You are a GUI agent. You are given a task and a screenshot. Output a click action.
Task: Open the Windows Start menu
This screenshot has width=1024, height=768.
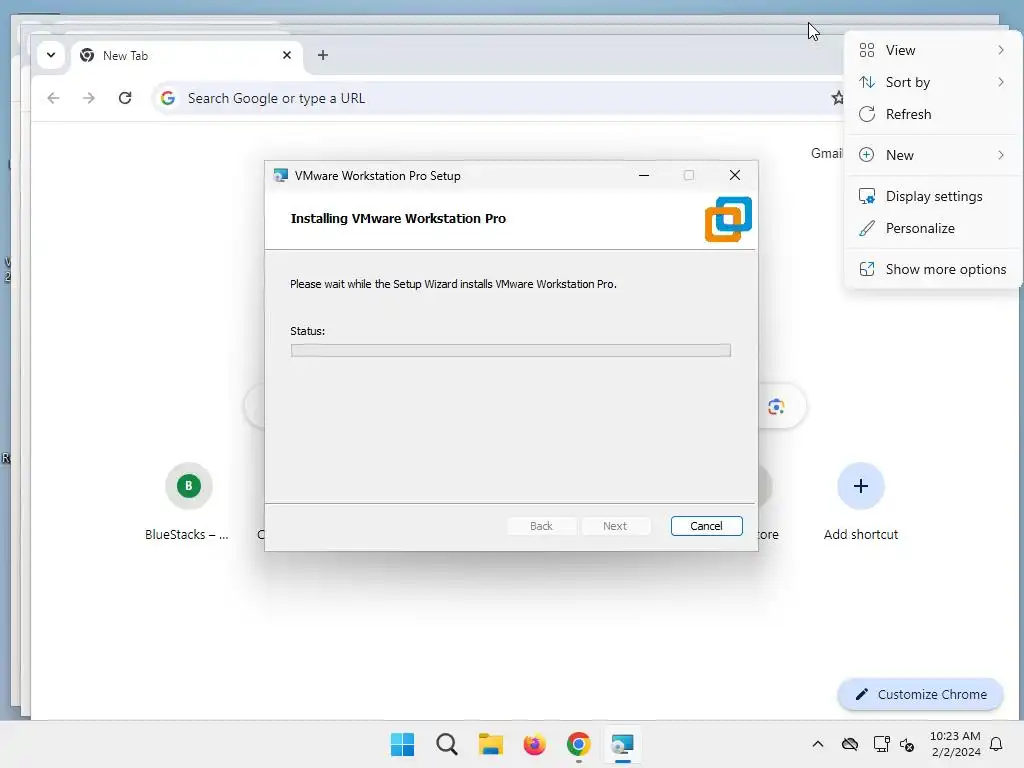pyautogui.click(x=402, y=744)
